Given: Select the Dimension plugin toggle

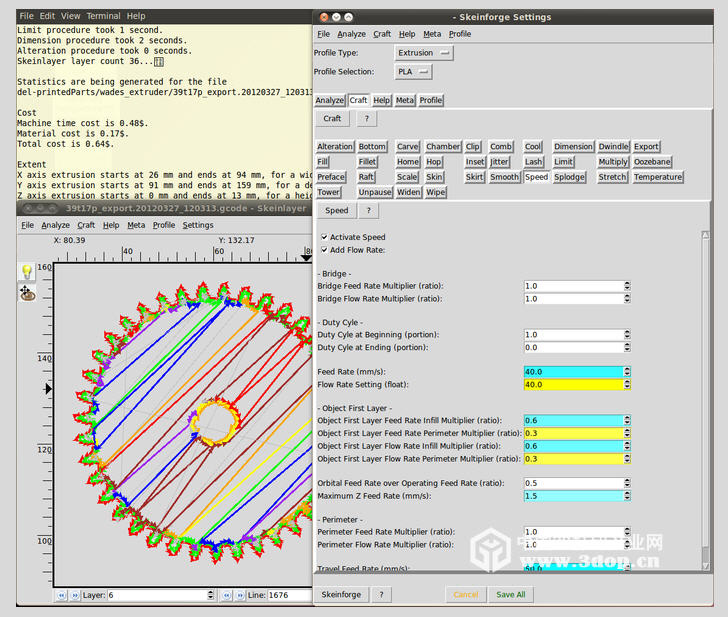Looking at the screenshot, I should 573,147.
